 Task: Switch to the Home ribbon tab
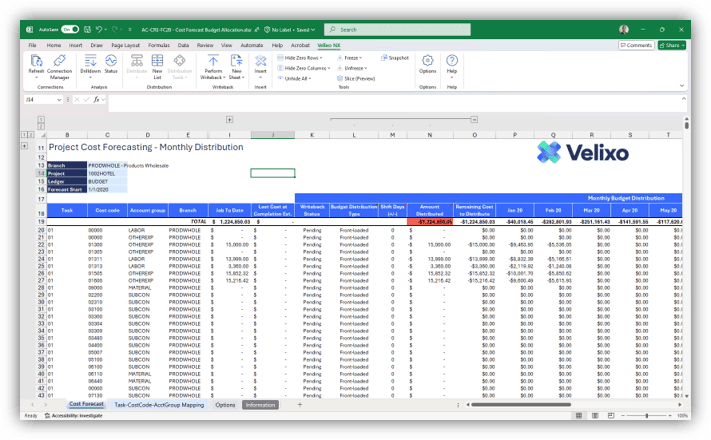click(x=54, y=45)
